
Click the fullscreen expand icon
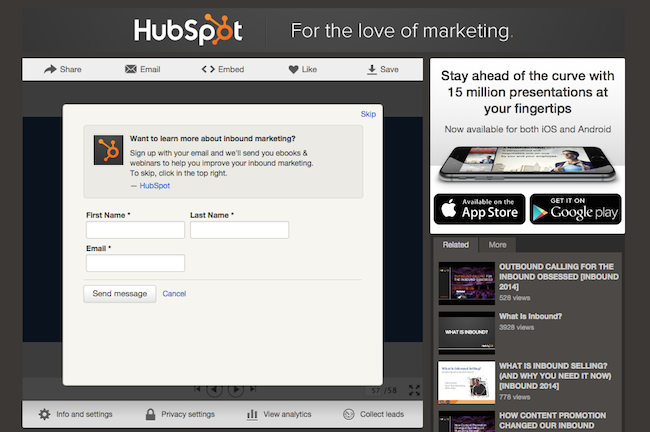tap(414, 390)
